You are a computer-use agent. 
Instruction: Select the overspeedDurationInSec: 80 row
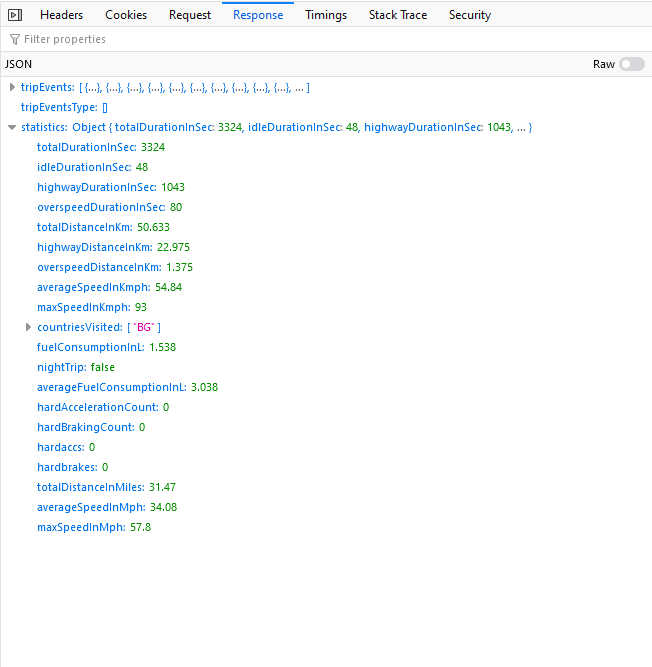click(x=326, y=207)
